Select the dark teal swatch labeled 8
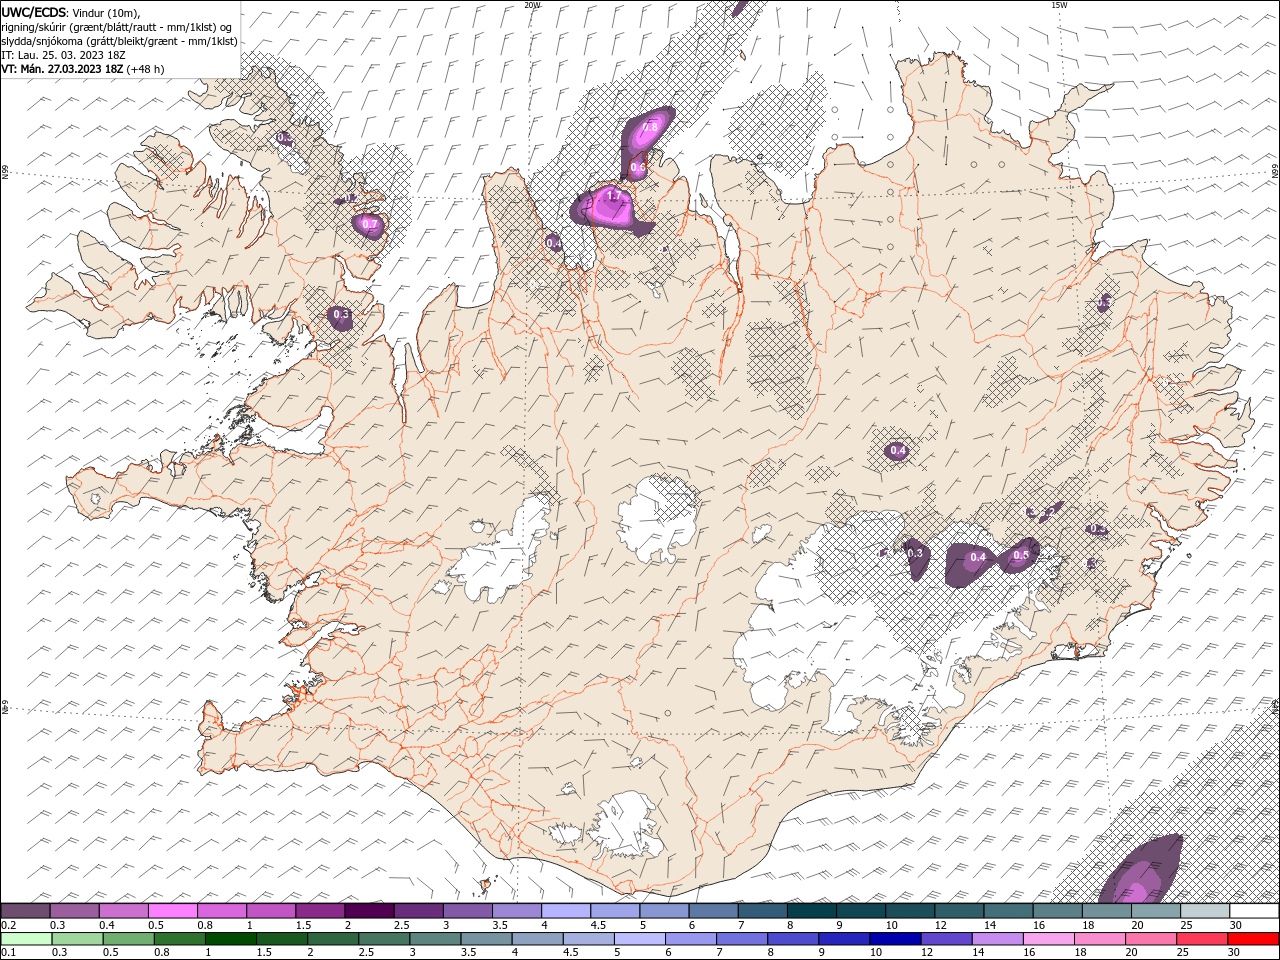1280x960 pixels. coord(811,911)
